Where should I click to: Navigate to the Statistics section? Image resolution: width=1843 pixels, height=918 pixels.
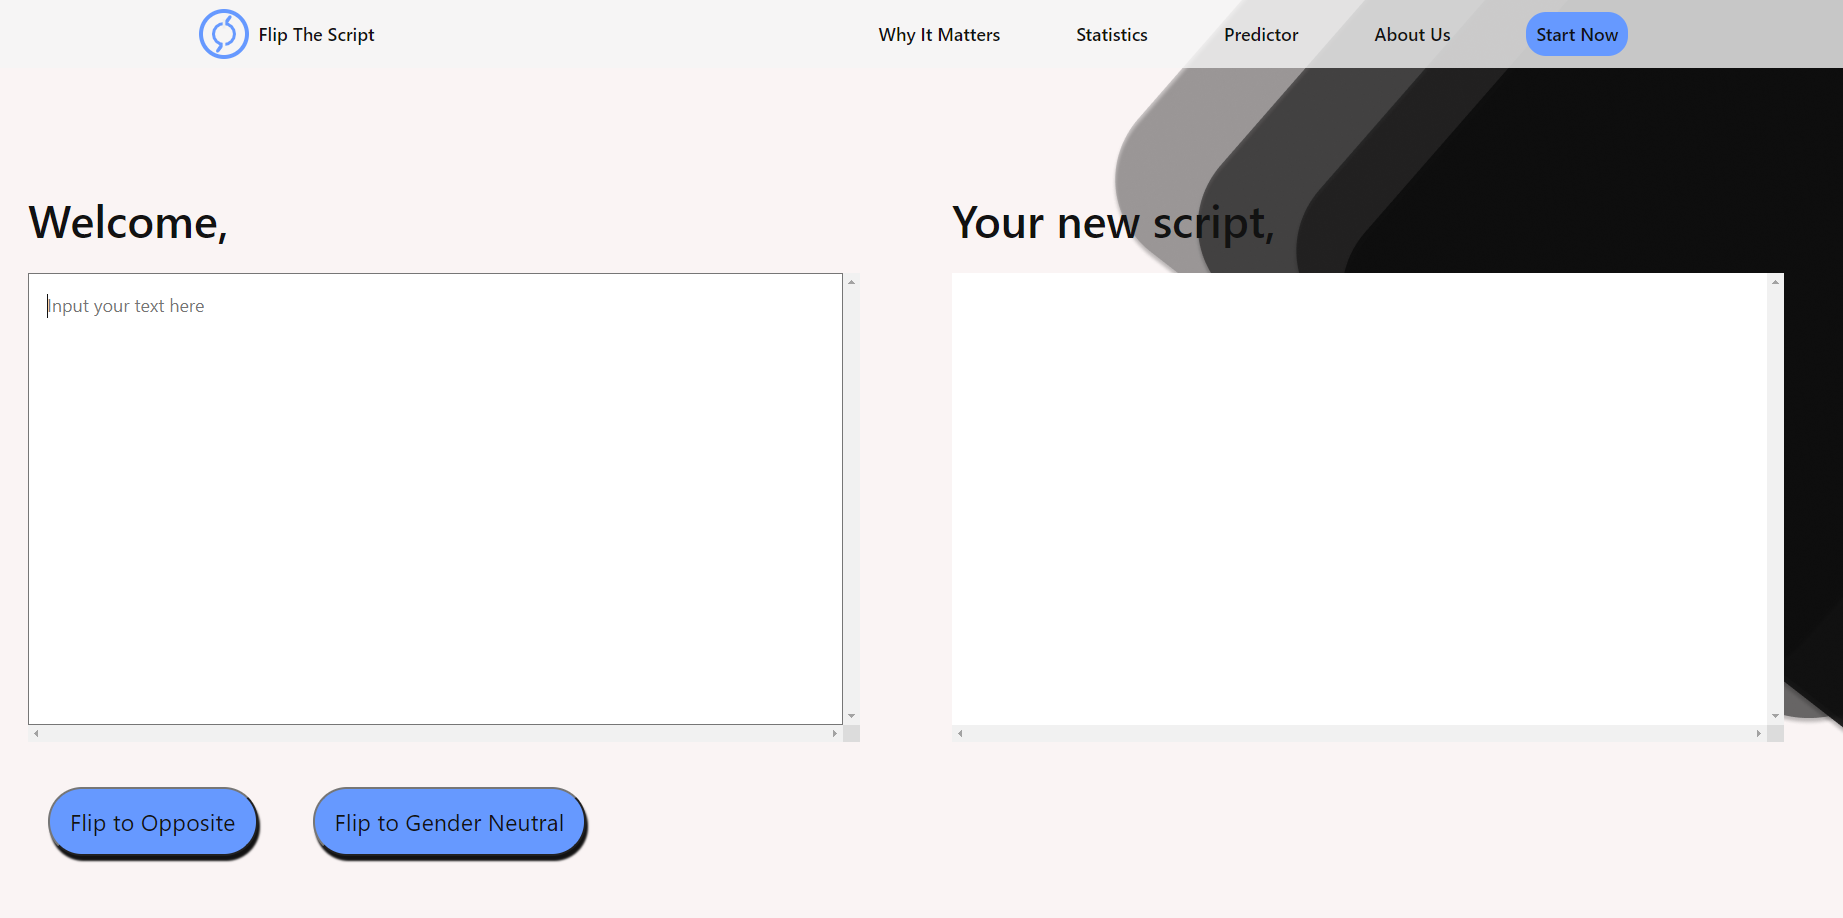1111,34
